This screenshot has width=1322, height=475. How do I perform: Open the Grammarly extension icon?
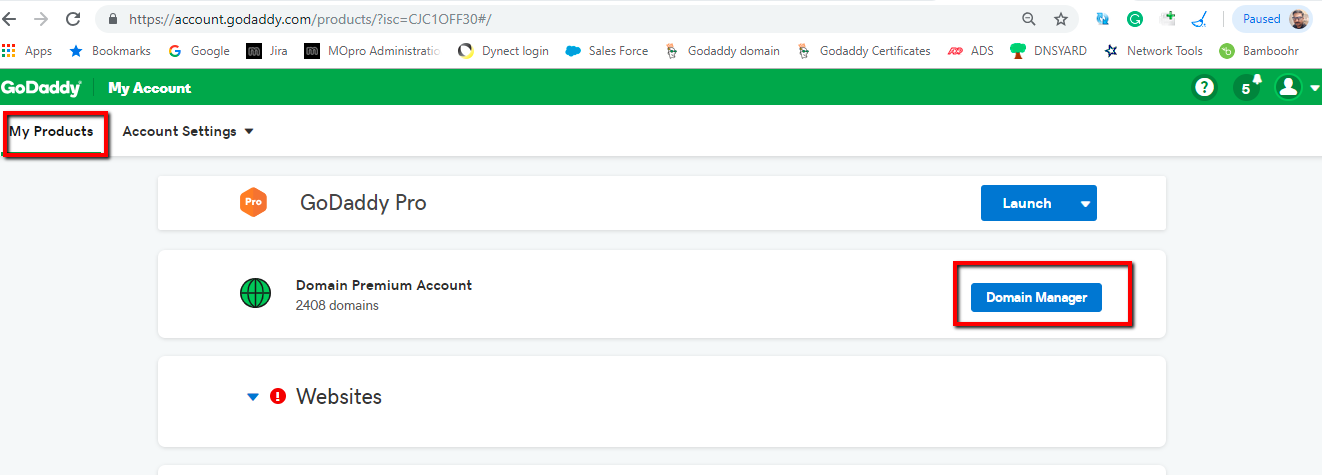[x=1135, y=19]
